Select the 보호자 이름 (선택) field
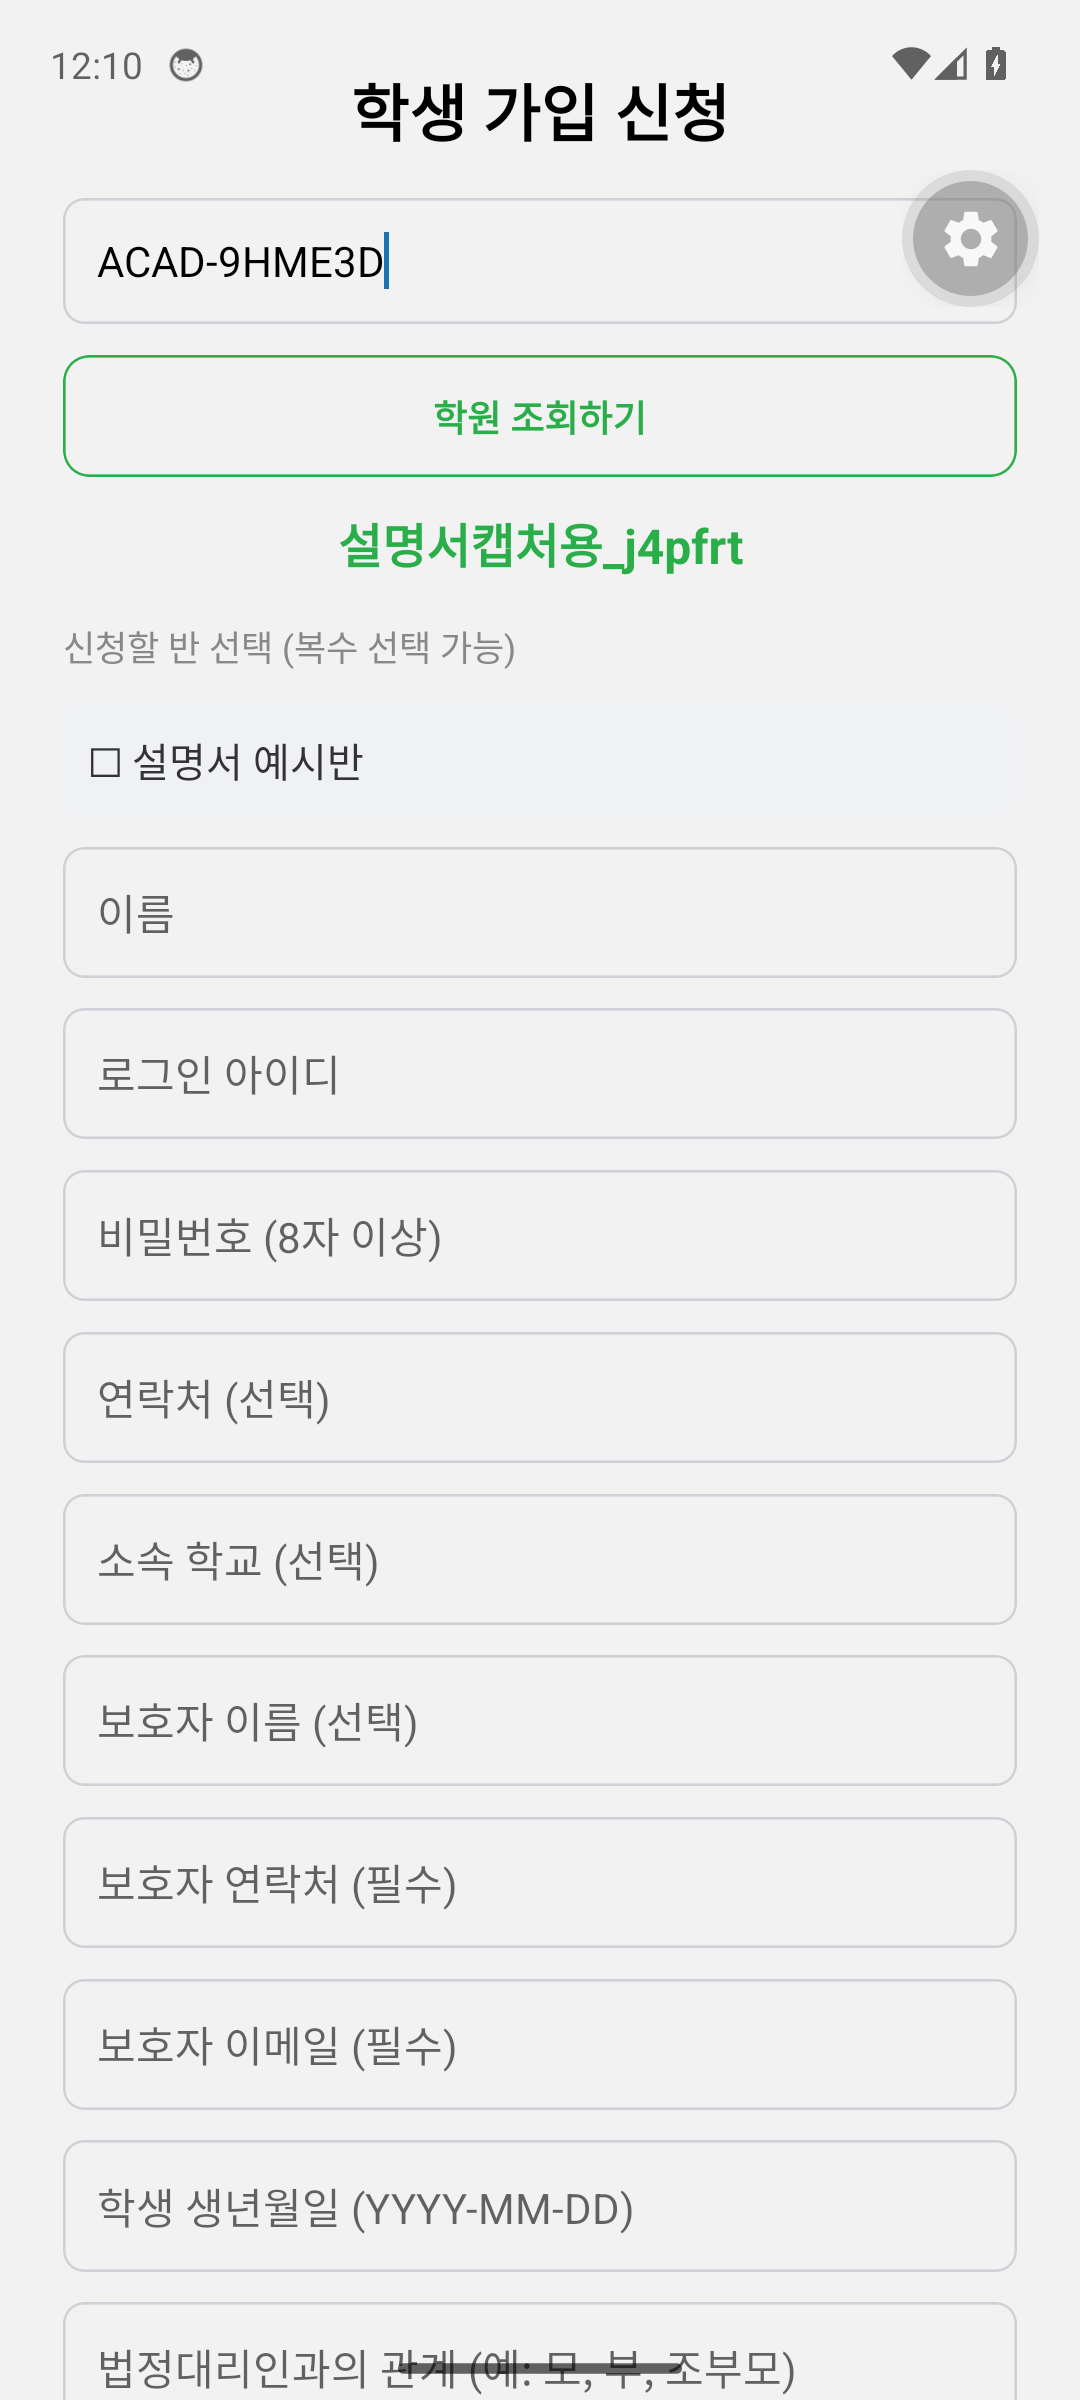The width and height of the screenshot is (1080, 2400). click(x=540, y=1721)
